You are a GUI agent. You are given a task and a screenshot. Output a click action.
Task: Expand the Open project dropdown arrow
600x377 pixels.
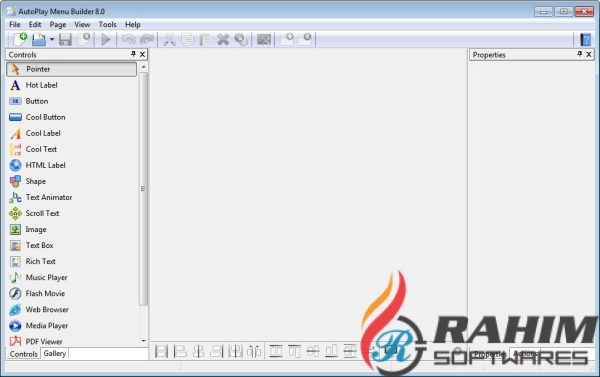point(52,39)
